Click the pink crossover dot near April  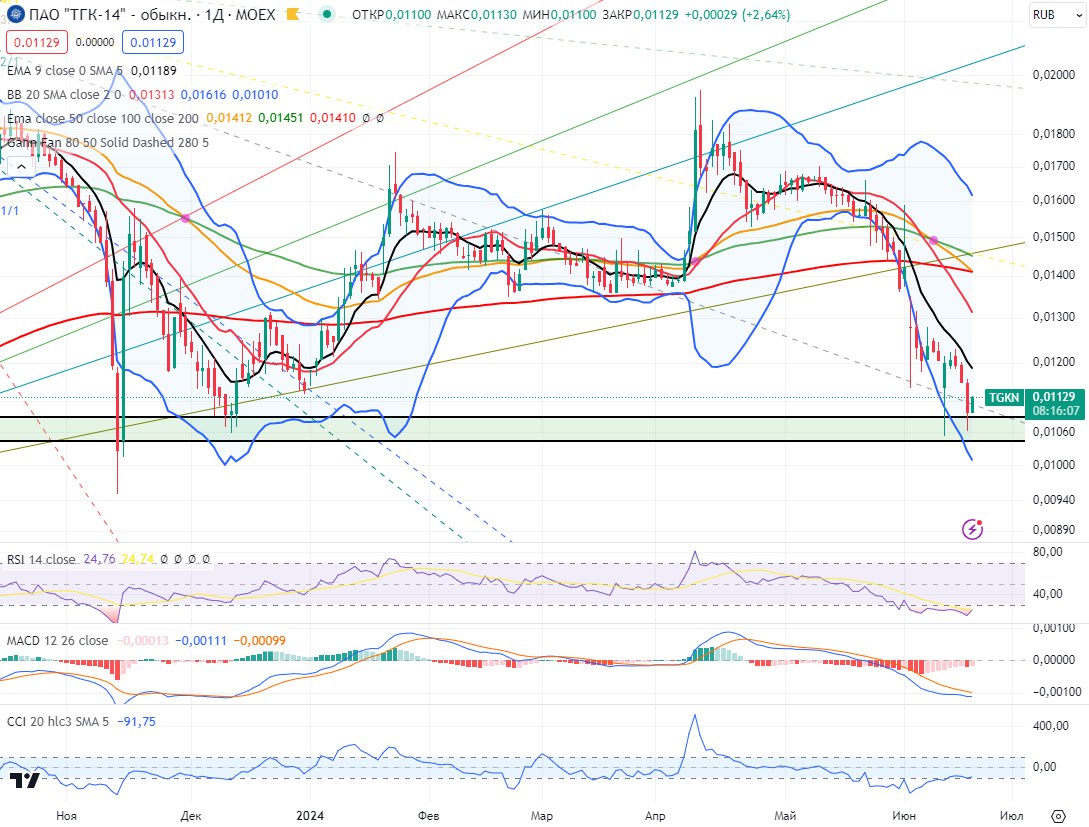tap(695, 262)
